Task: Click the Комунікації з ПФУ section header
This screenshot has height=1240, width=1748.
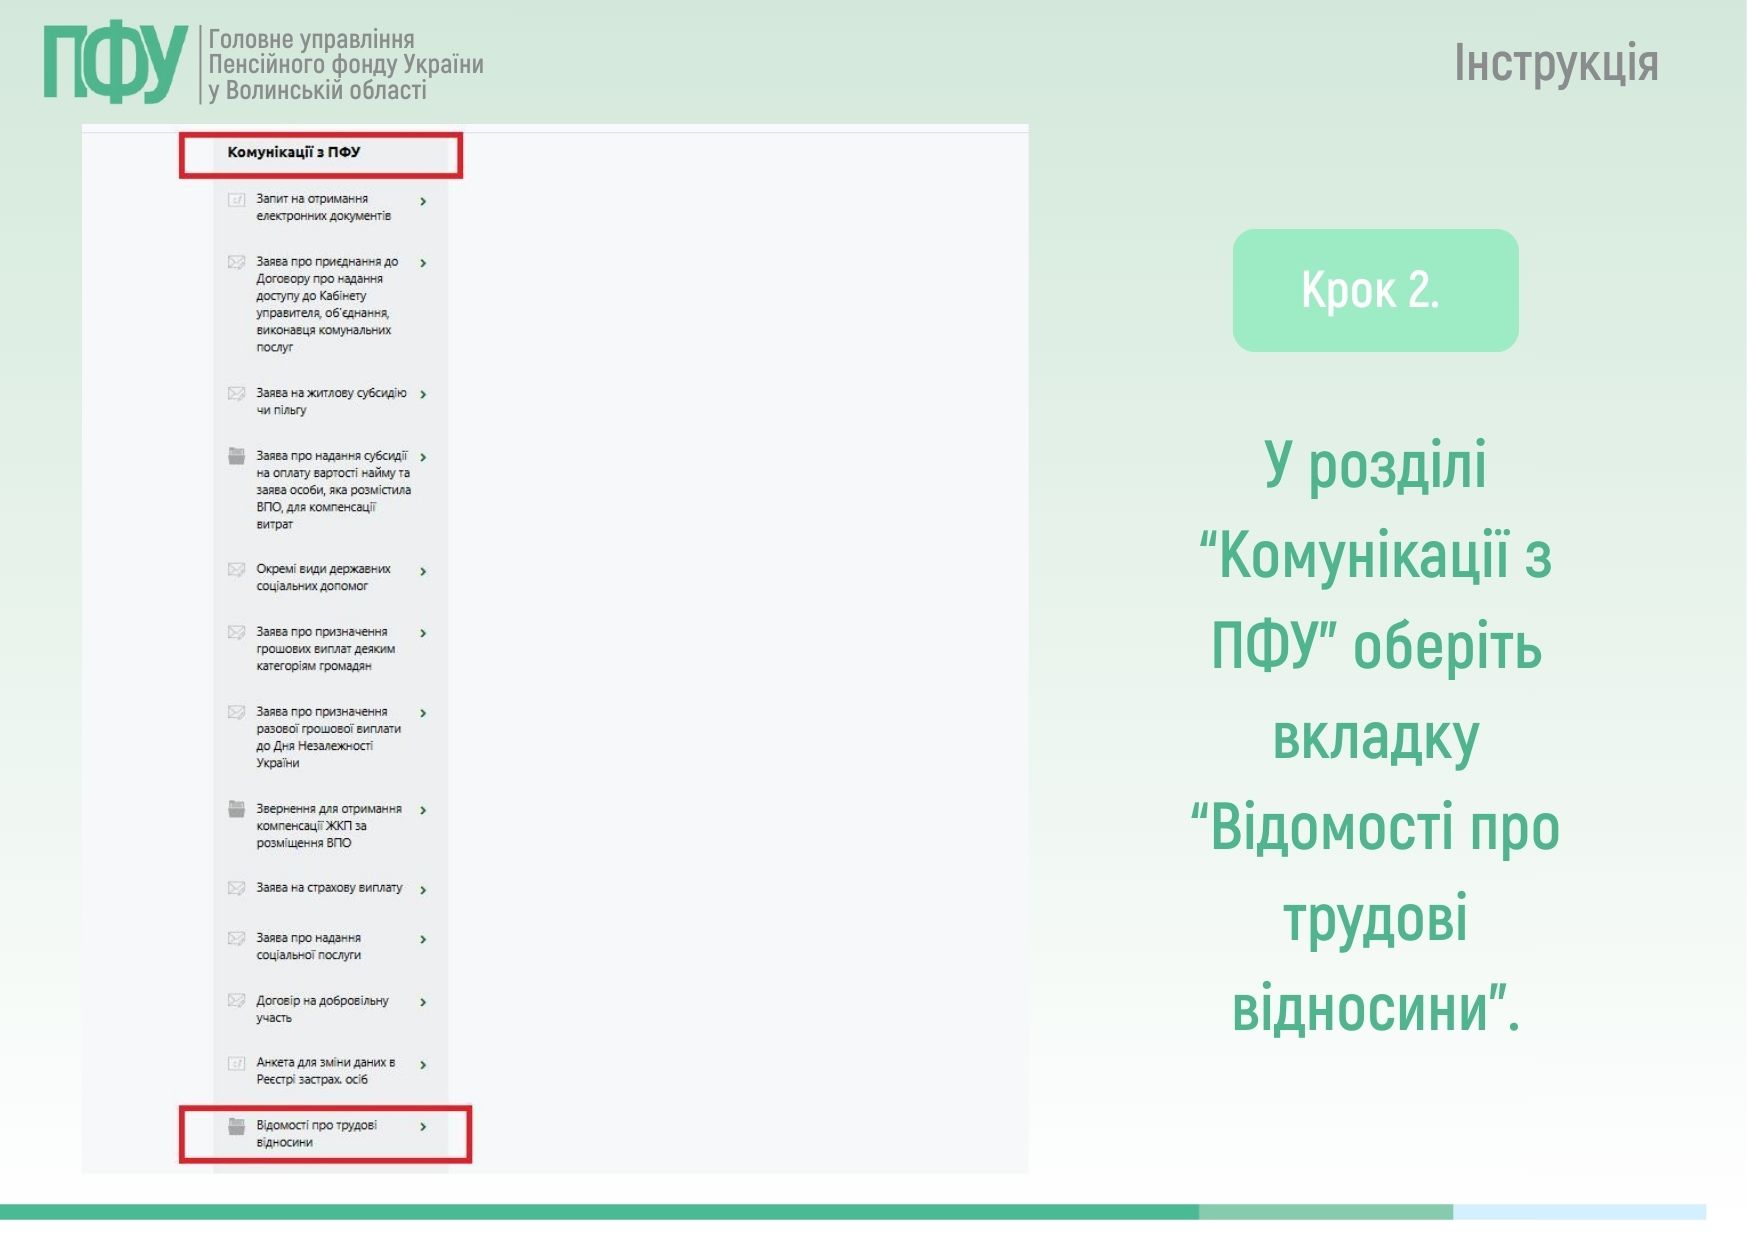Action: click(x=294, y=153)
